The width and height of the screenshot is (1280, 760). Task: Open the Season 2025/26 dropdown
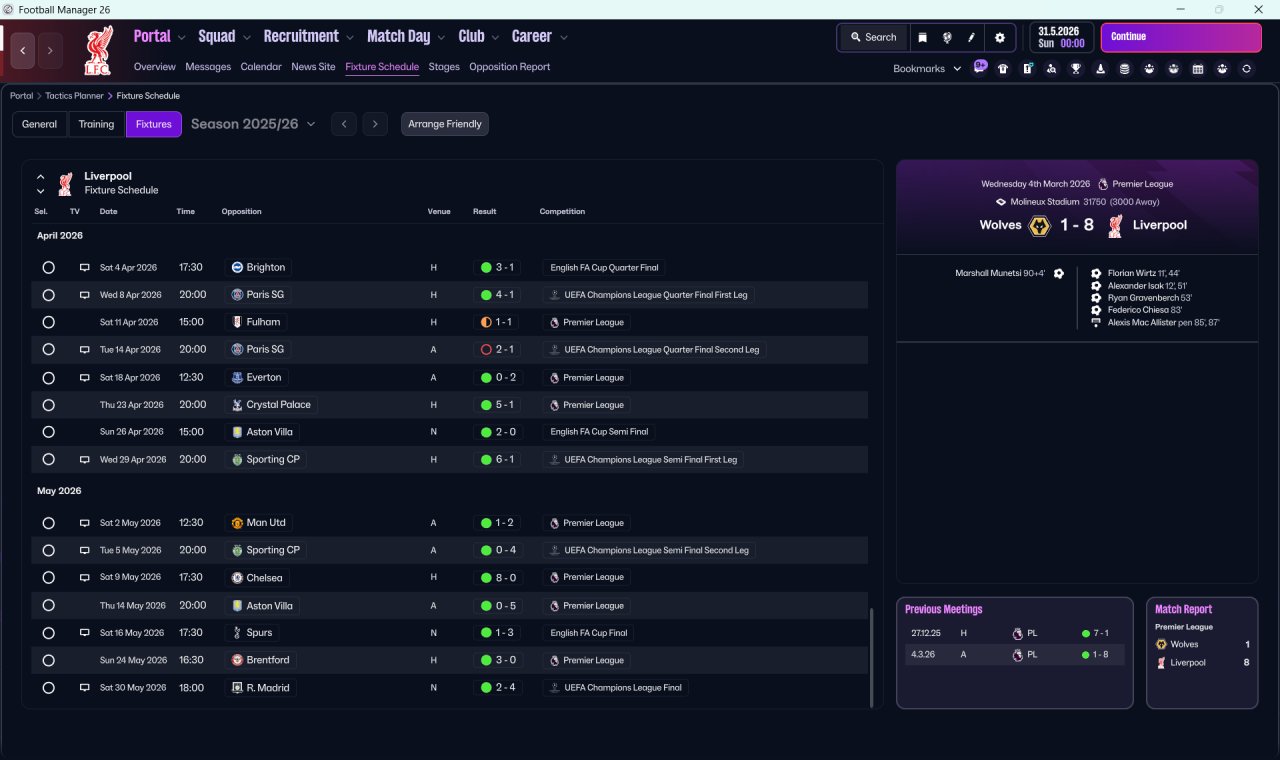point(253,124)
